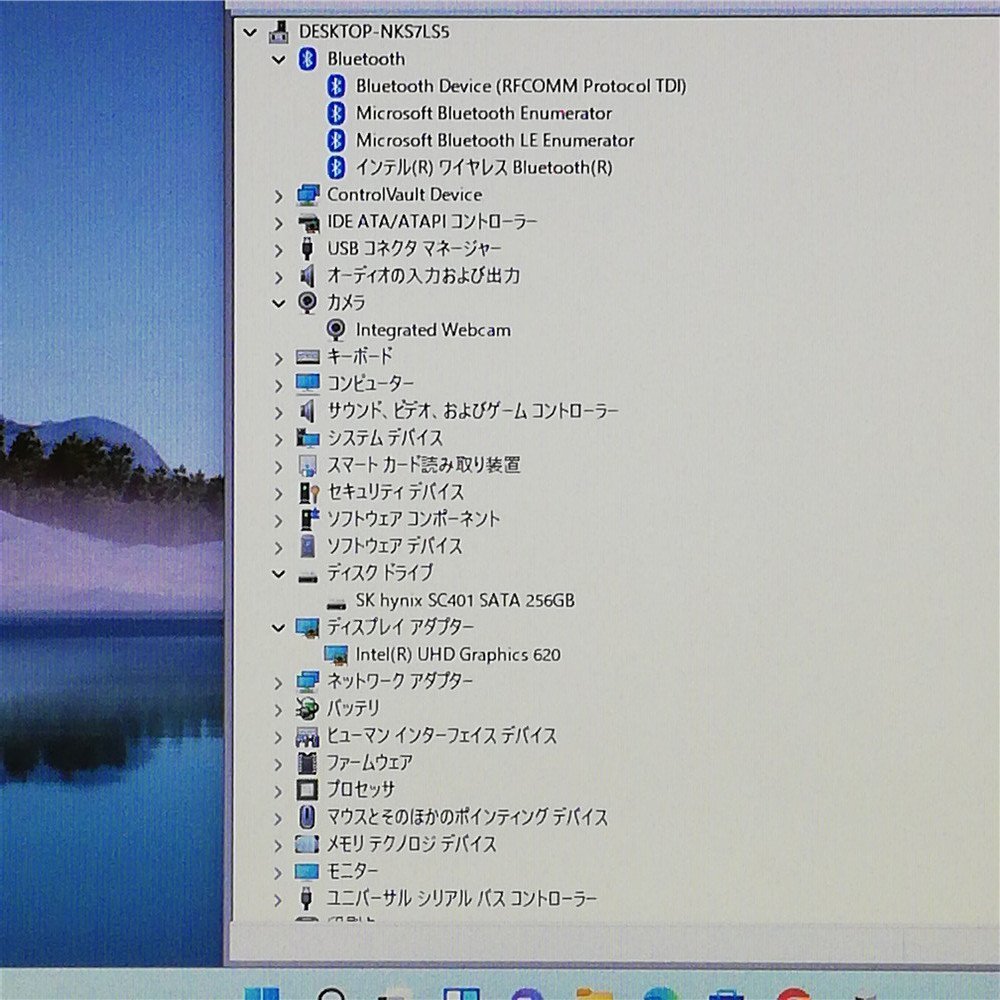Select 'Intel(R) UHD Graphics 620' text
This screenshot has height=1000, width=1000.
[458, 654]
